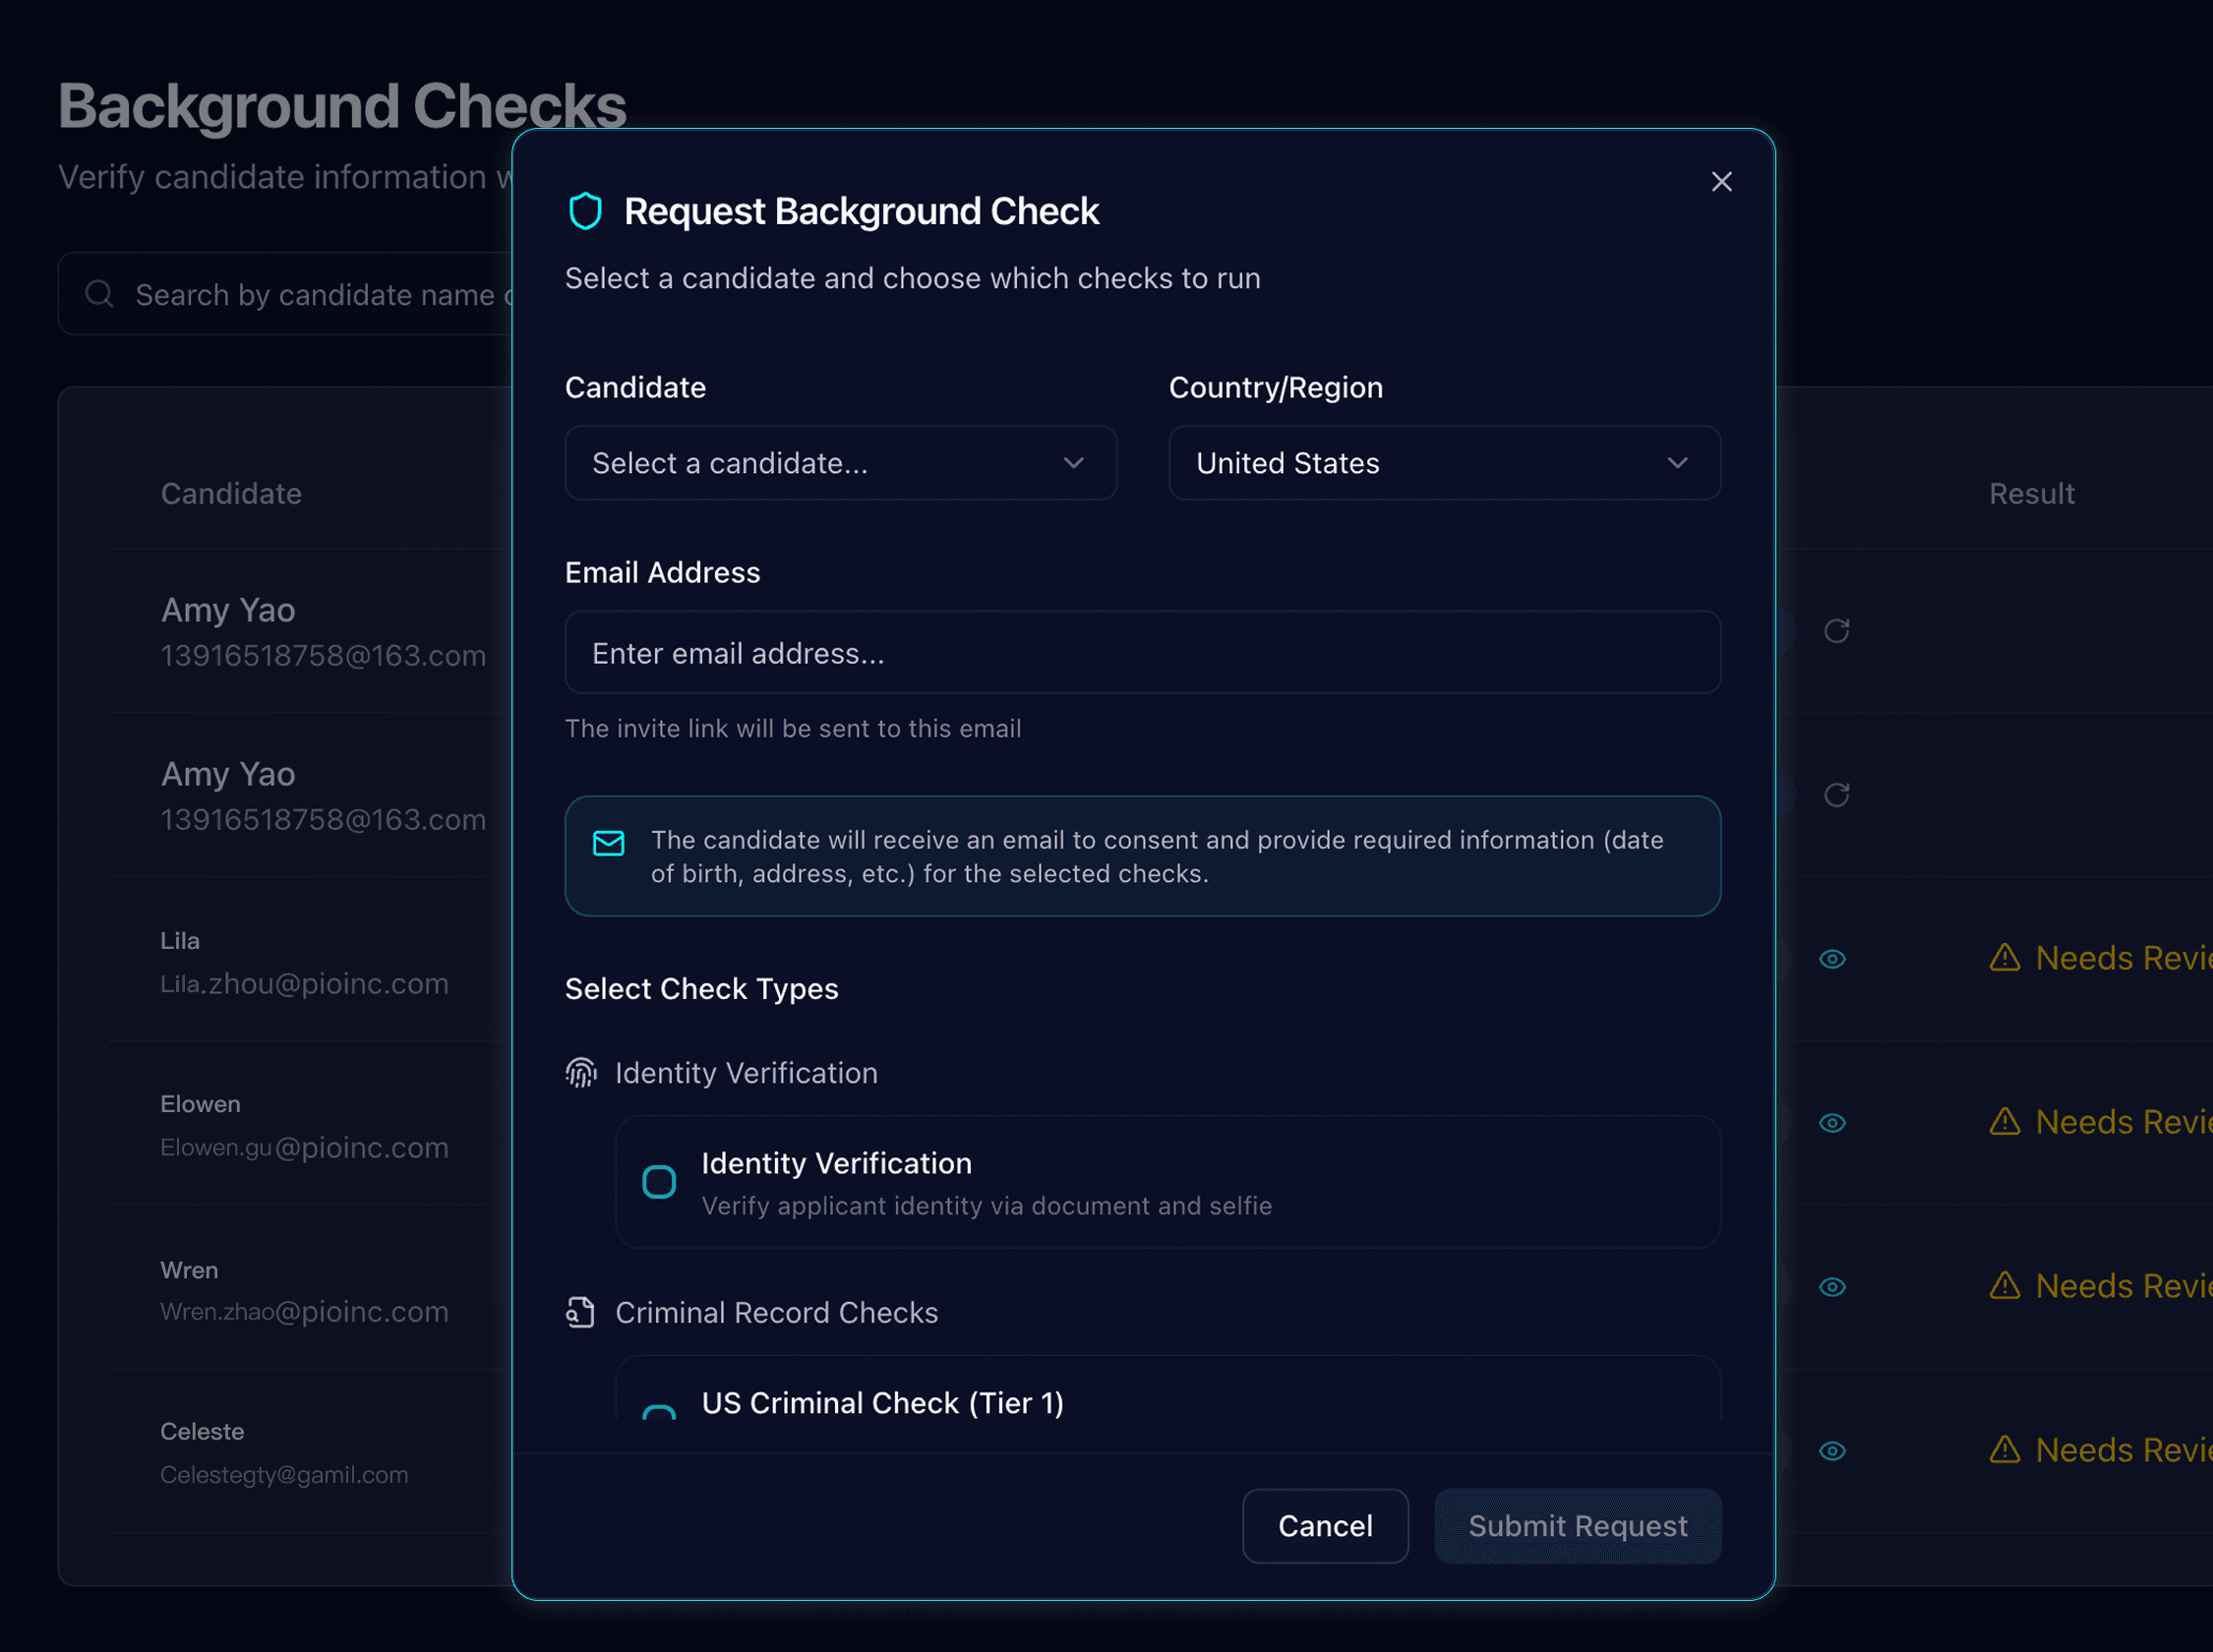Open the Select a candidate dropdown
The image size is (2213, 1652).
pos(840,463)
